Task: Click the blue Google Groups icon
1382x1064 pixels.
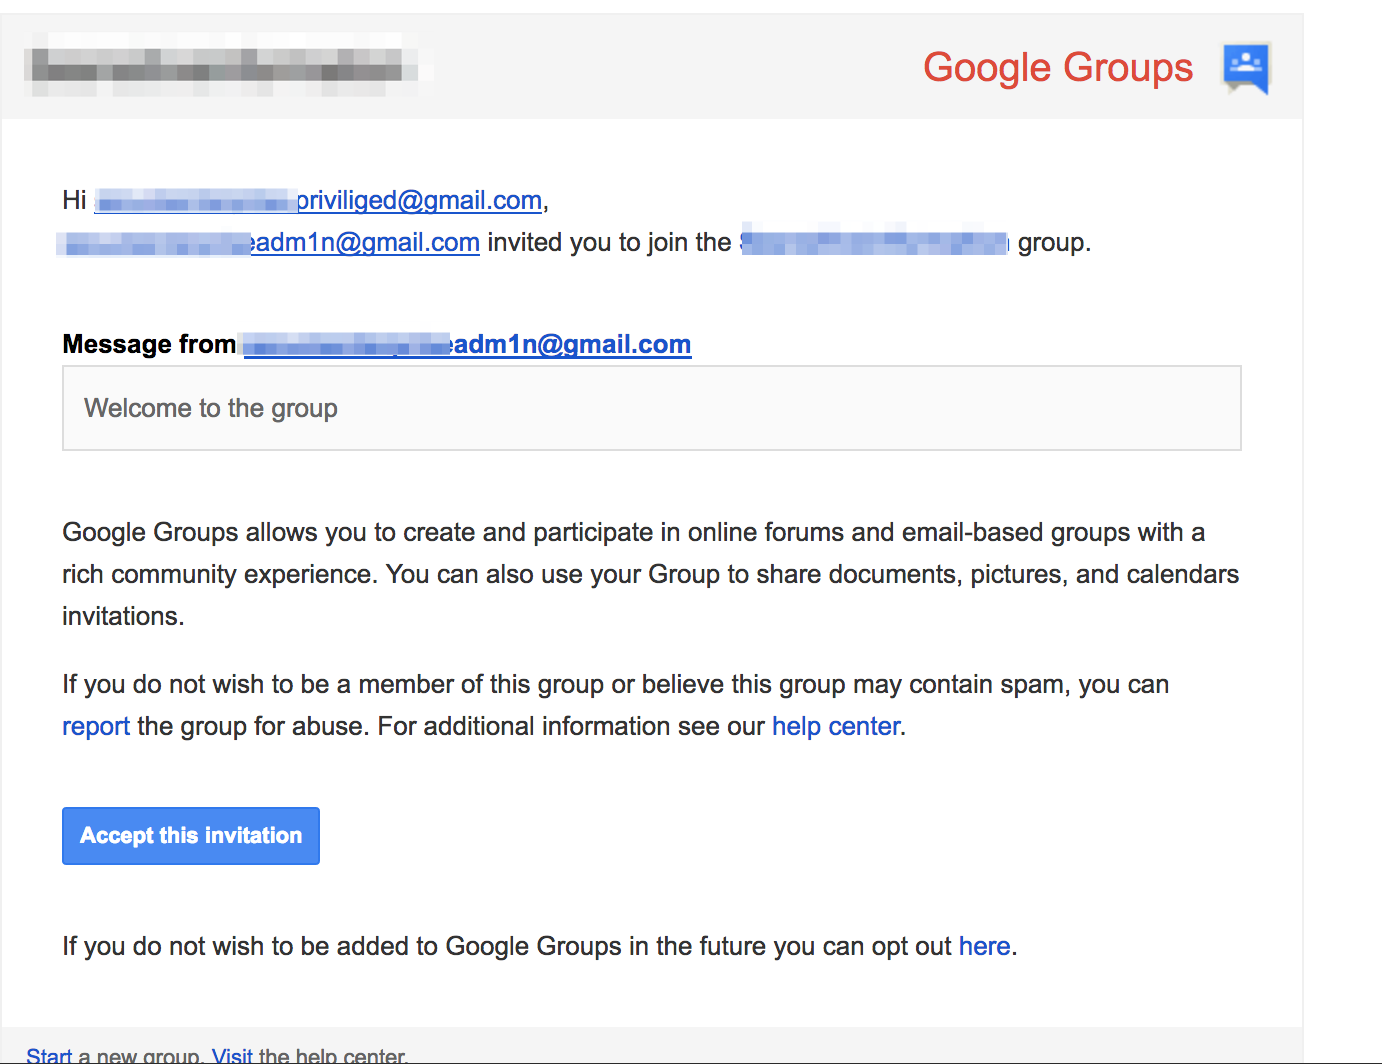Action: [x=1246, y=68]
